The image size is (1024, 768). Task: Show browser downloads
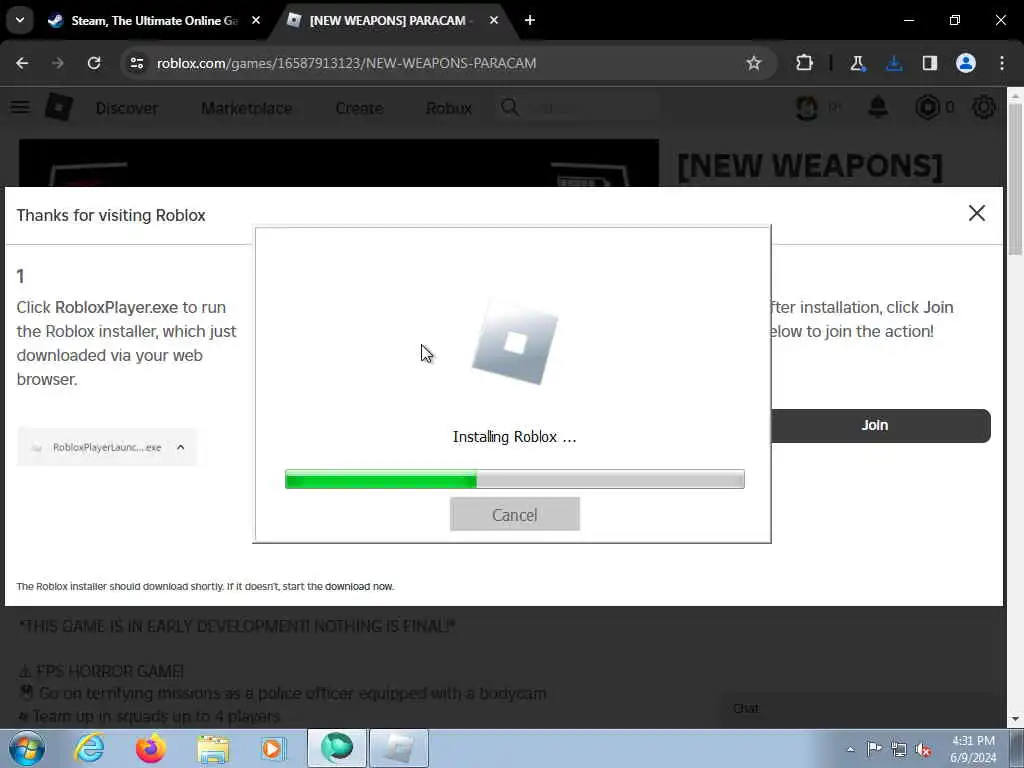894,63
